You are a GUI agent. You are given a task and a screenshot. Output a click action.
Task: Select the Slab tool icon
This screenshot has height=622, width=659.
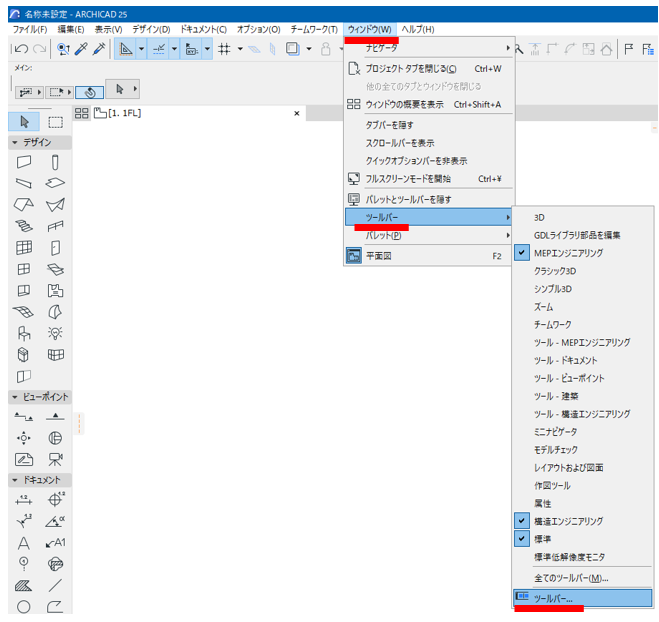pos(55,183)
